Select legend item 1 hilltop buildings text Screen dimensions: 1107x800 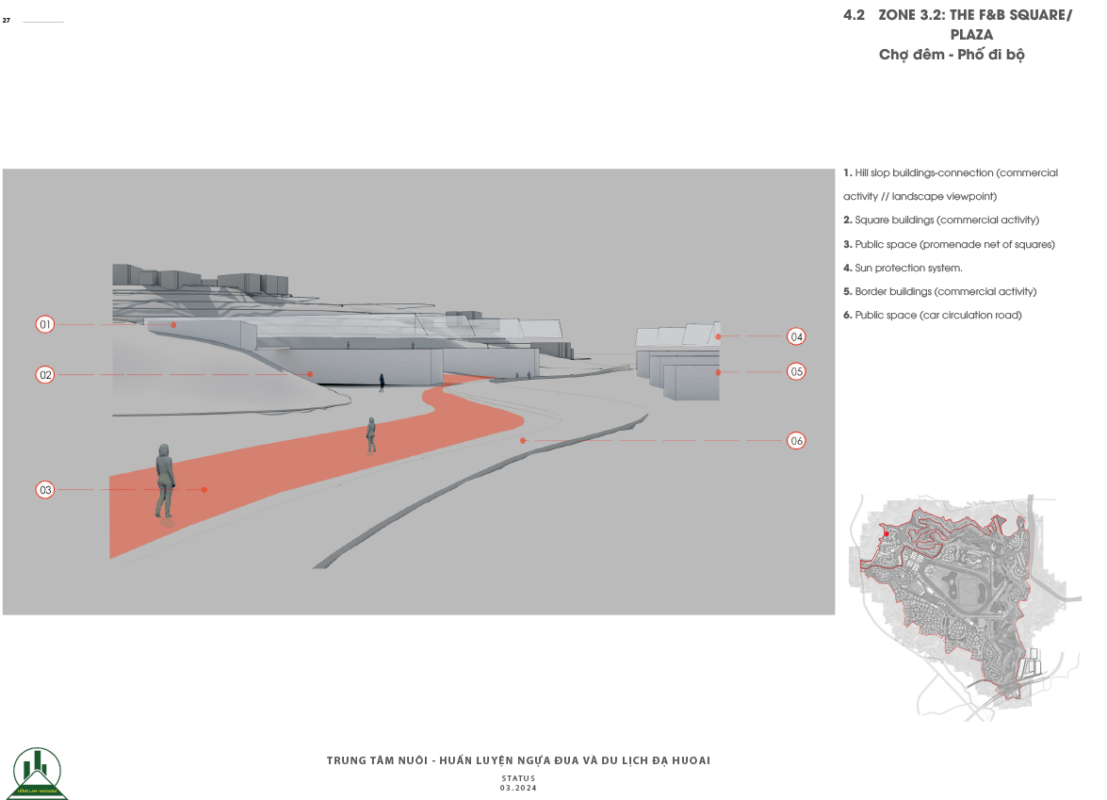(950, 174)
